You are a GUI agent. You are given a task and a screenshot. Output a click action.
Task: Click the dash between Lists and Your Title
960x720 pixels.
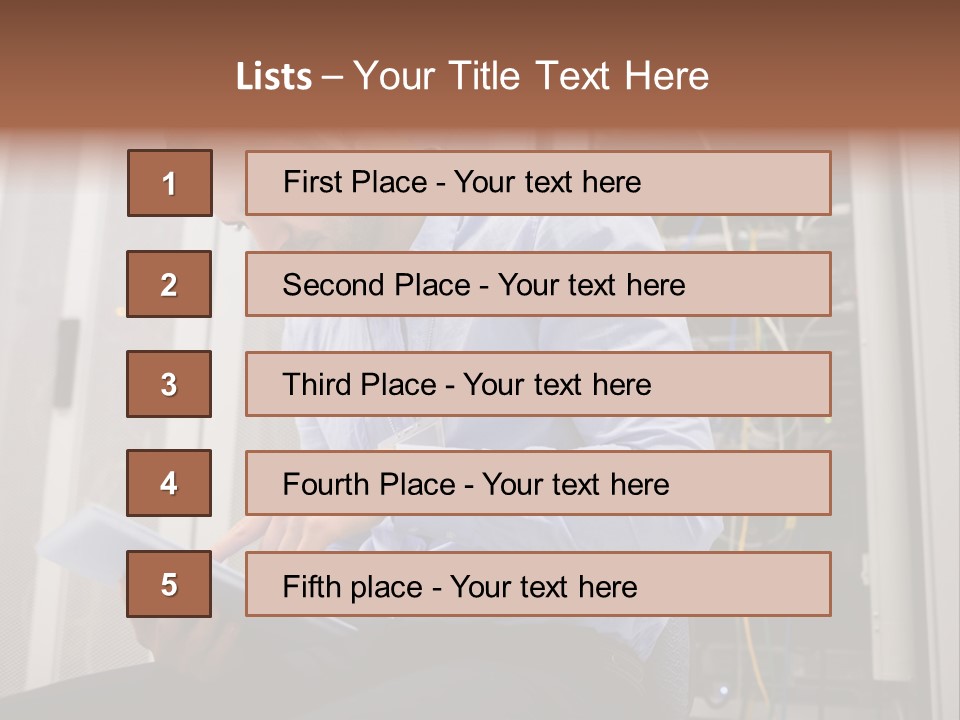tap(332, 77)
